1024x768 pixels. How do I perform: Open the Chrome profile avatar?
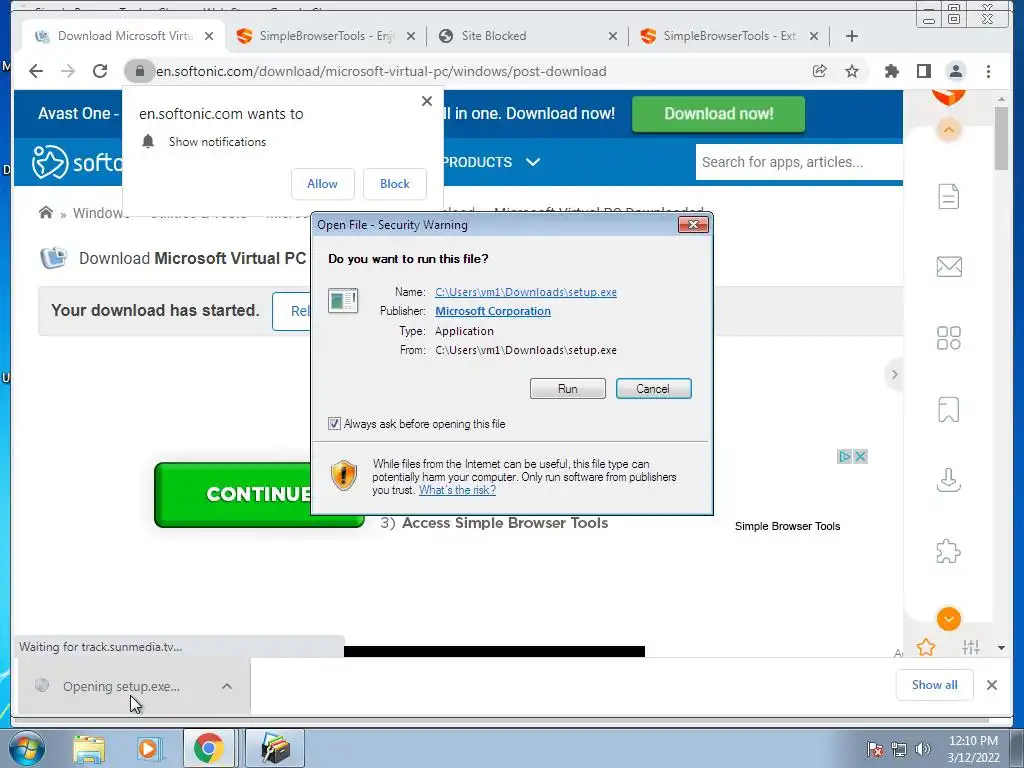pyautogui.click(x=955, y=71)
